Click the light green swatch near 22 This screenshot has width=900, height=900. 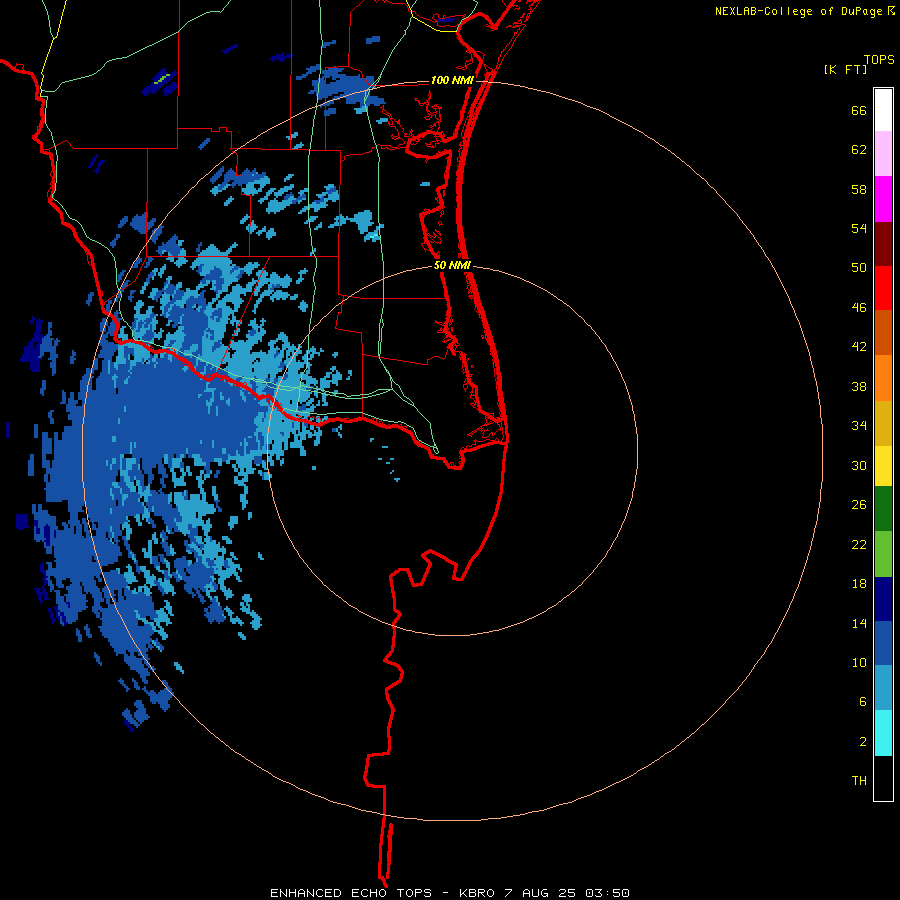(x=883, y=554)
